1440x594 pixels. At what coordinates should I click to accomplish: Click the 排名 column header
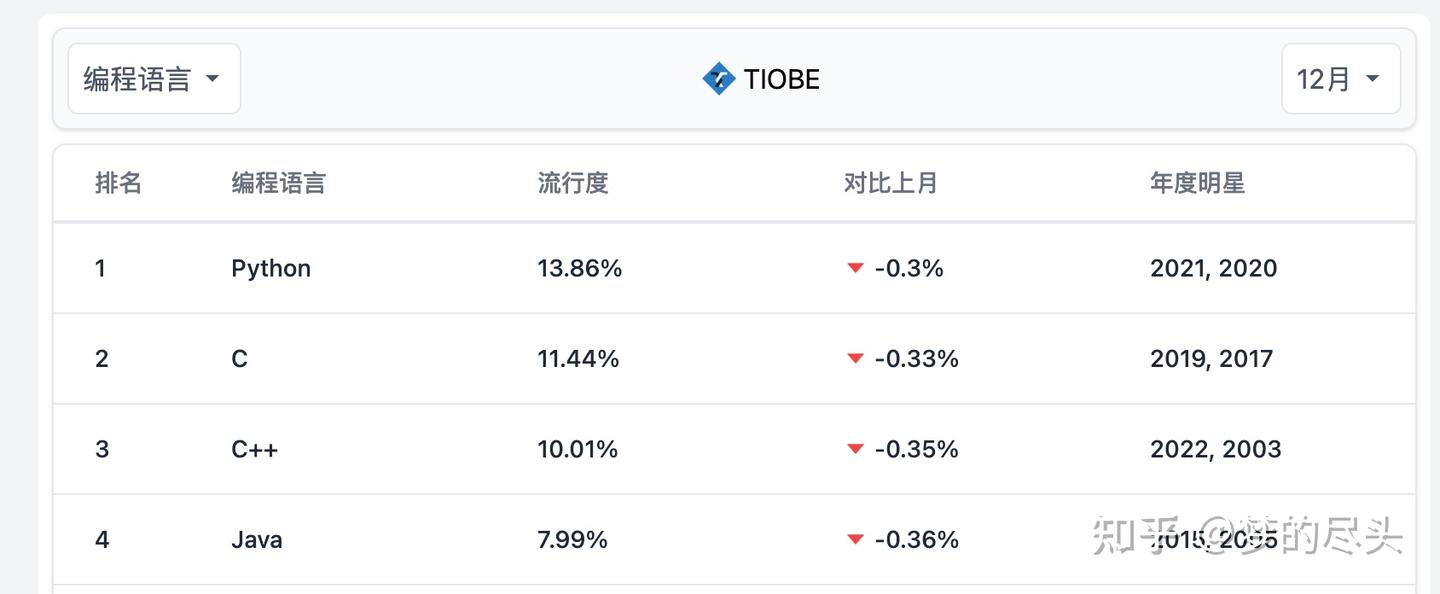pos(118,183)
